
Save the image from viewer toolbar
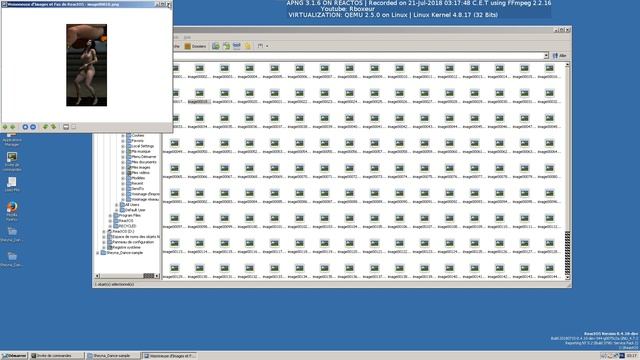tap(66, 127)
